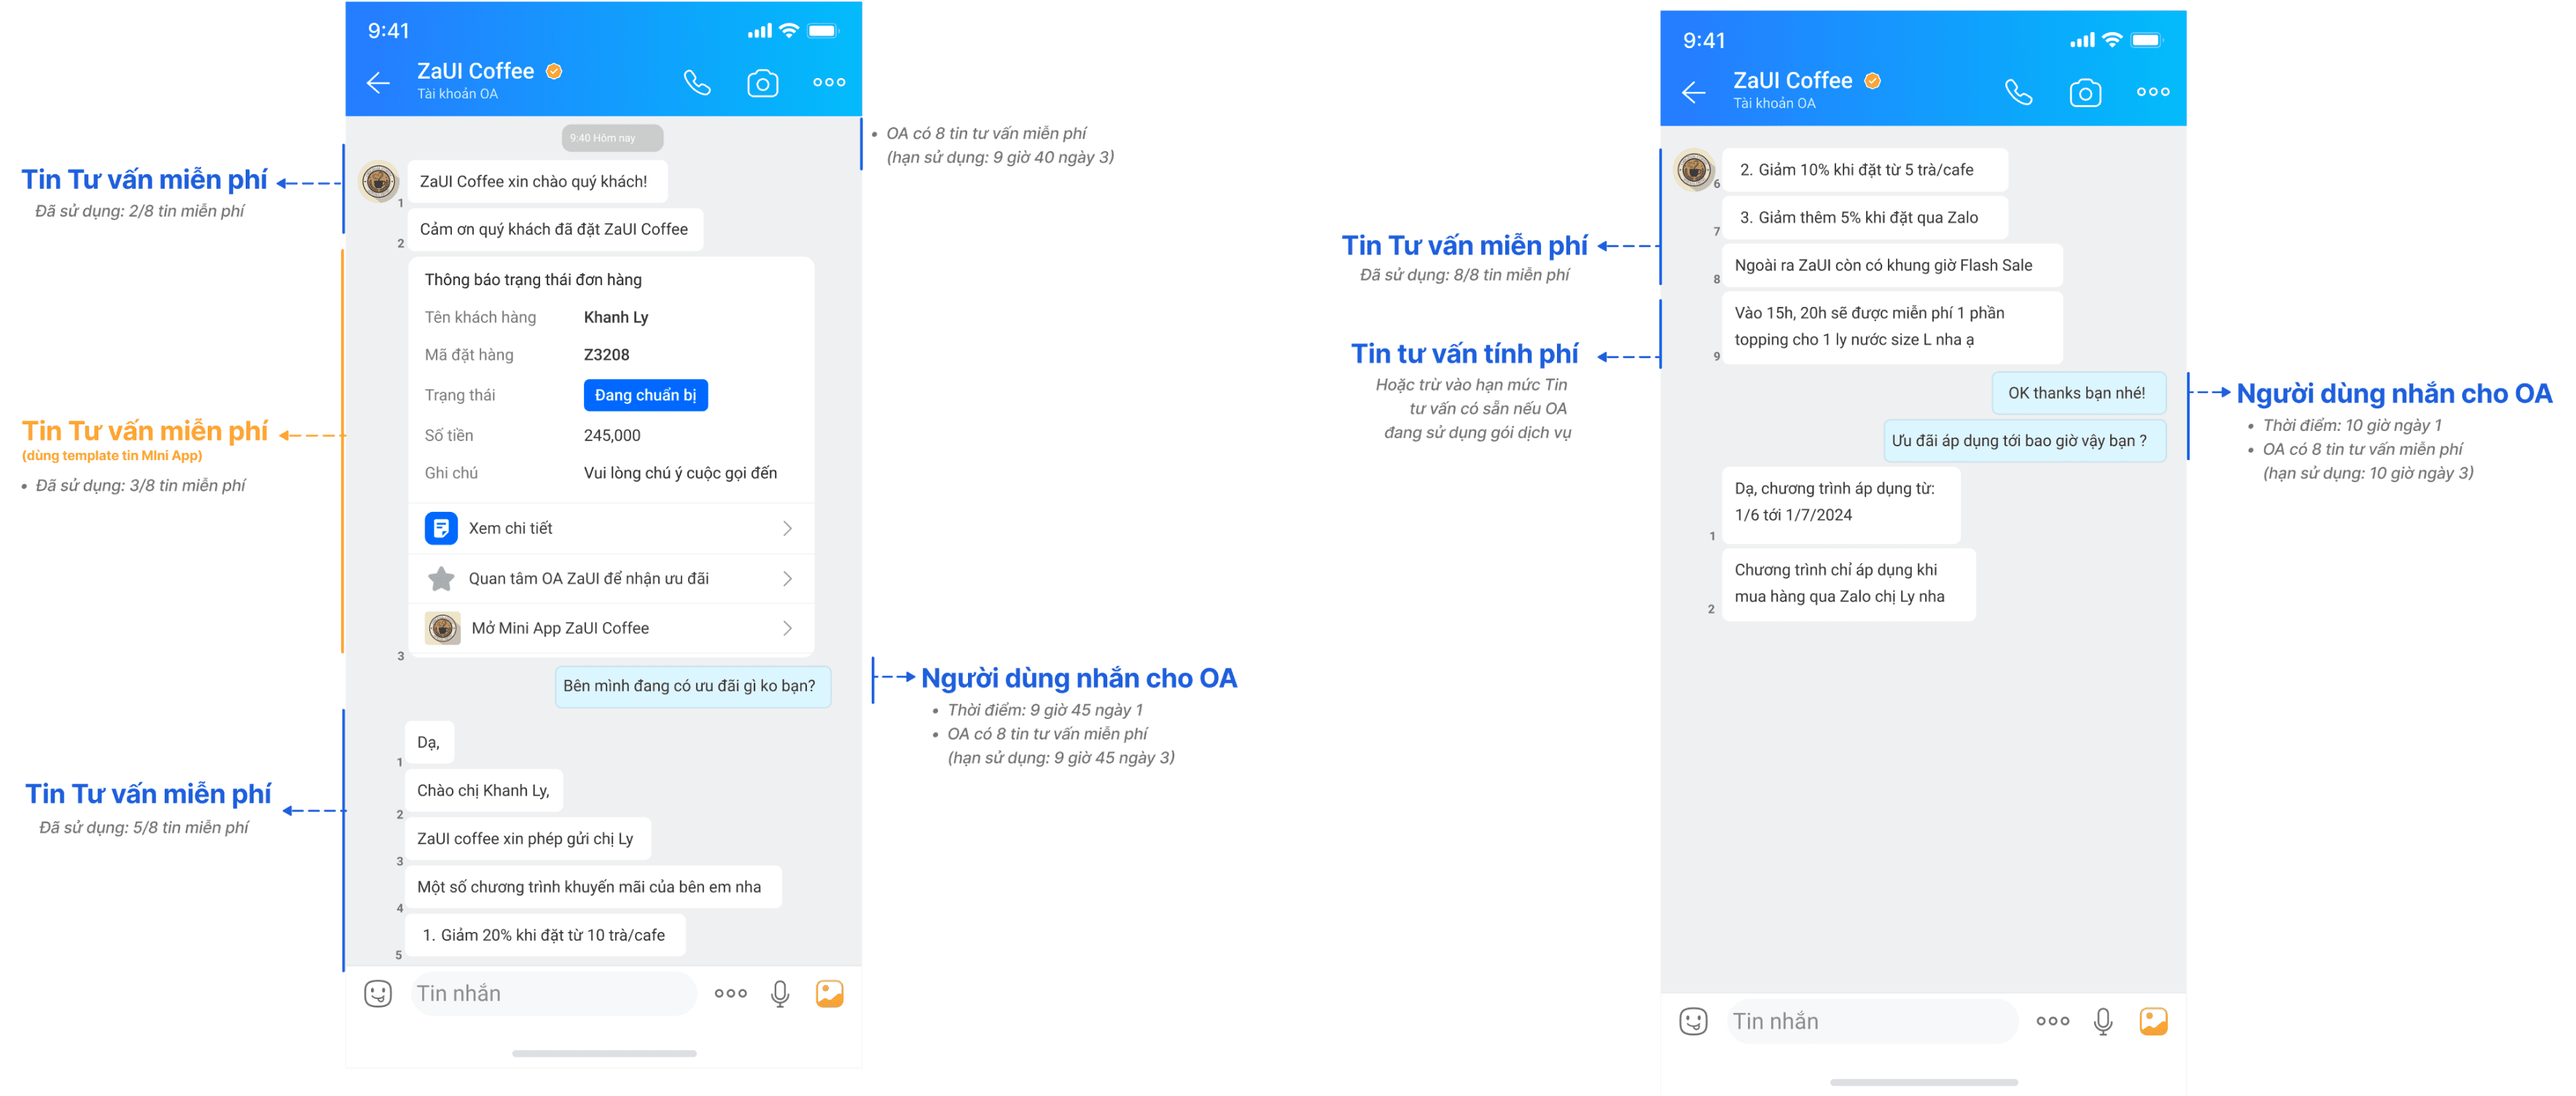
Task: Open Quan tâm OA ZaUI để nhận ưu đãi
Action: (x=611, y=578)
